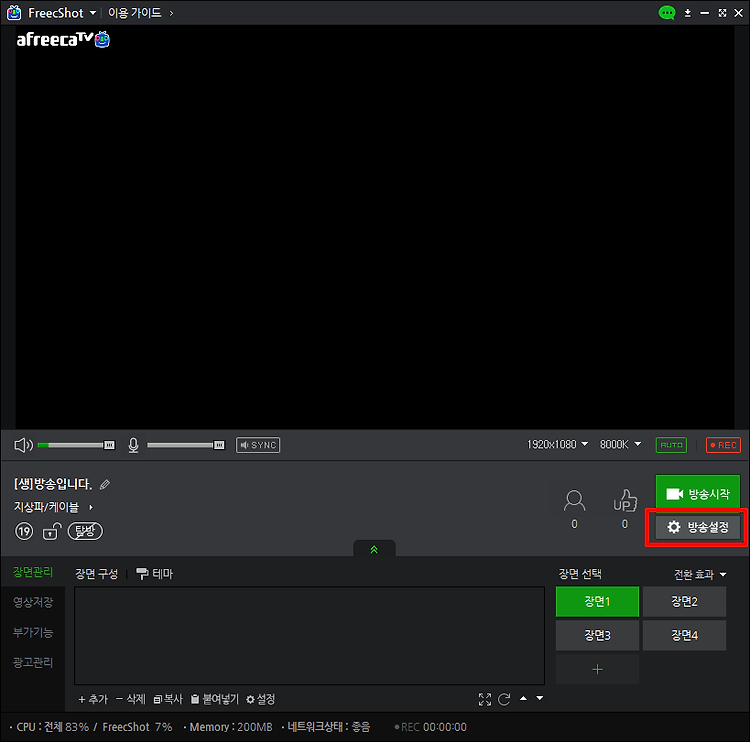This screenshot has width=750, height=742.
Task: Move source up with up arrow
Action: click(x=523, y=698)
